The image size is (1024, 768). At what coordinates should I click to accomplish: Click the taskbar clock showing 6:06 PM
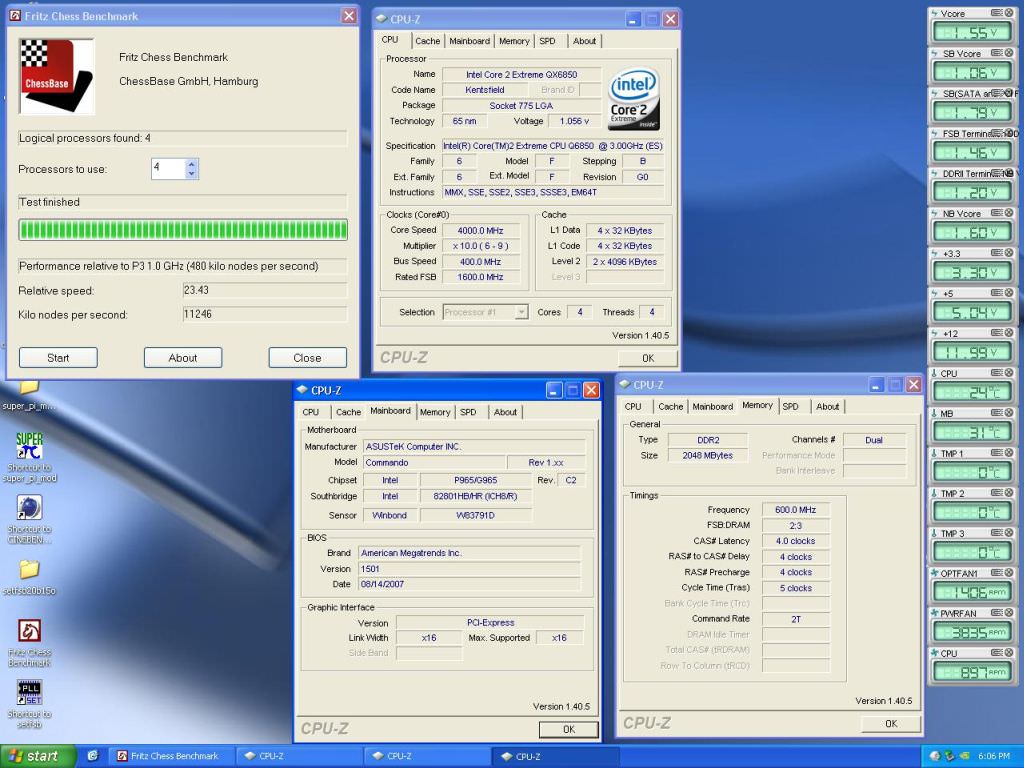click(x=994, y=756)
